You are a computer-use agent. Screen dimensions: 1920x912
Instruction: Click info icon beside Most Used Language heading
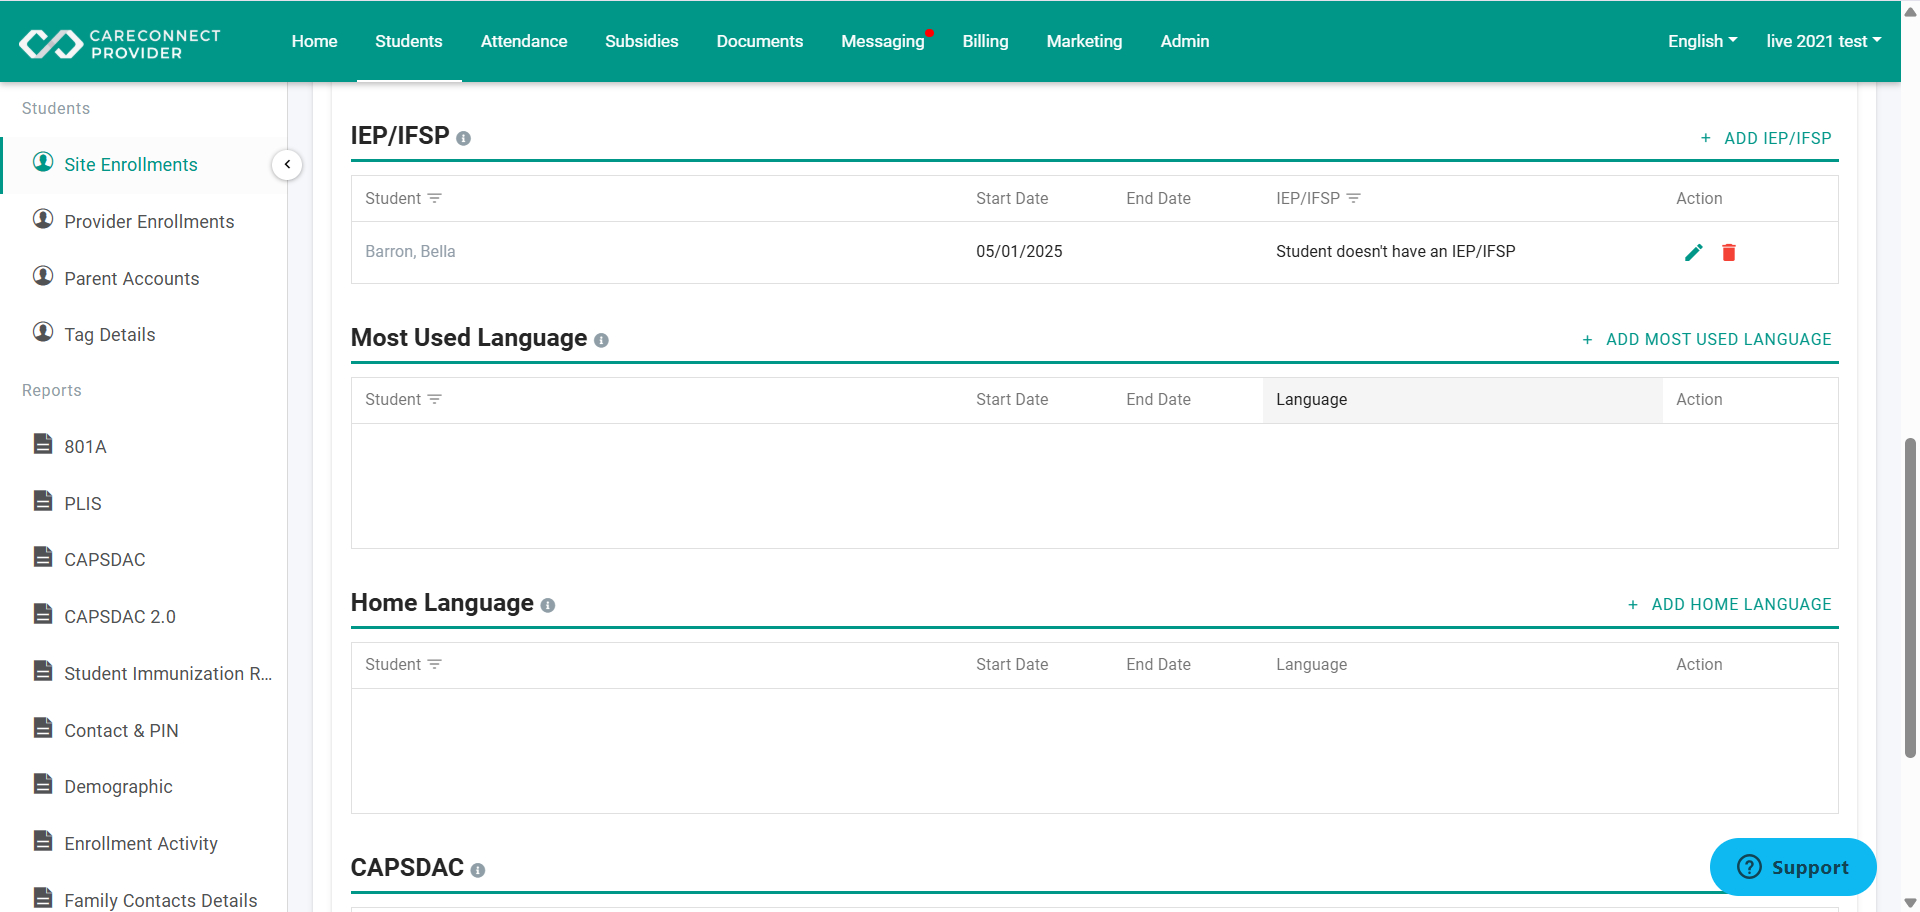pyautogui.click(x=601, y=340)
